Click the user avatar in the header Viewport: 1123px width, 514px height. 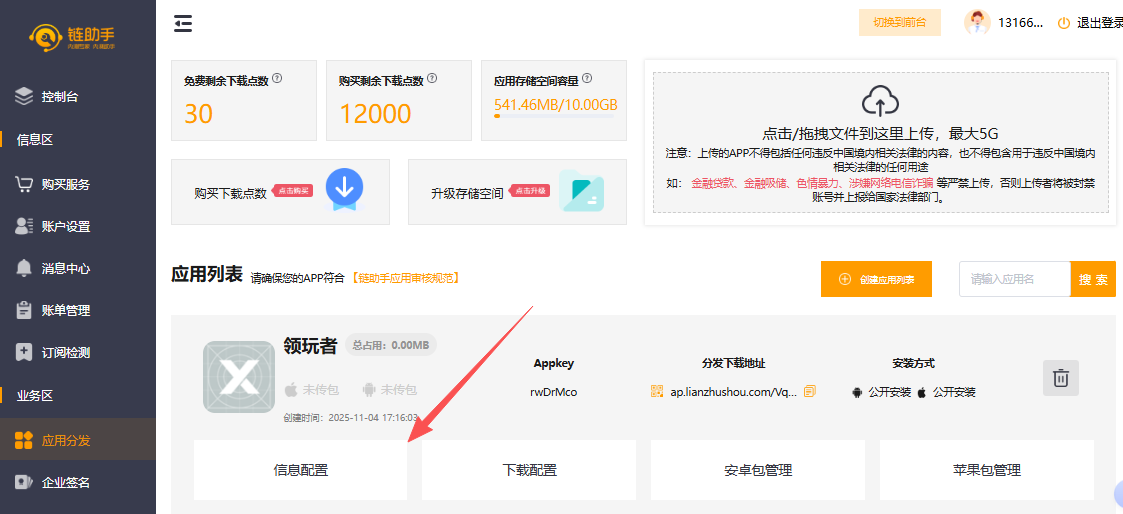click(977, 22)
